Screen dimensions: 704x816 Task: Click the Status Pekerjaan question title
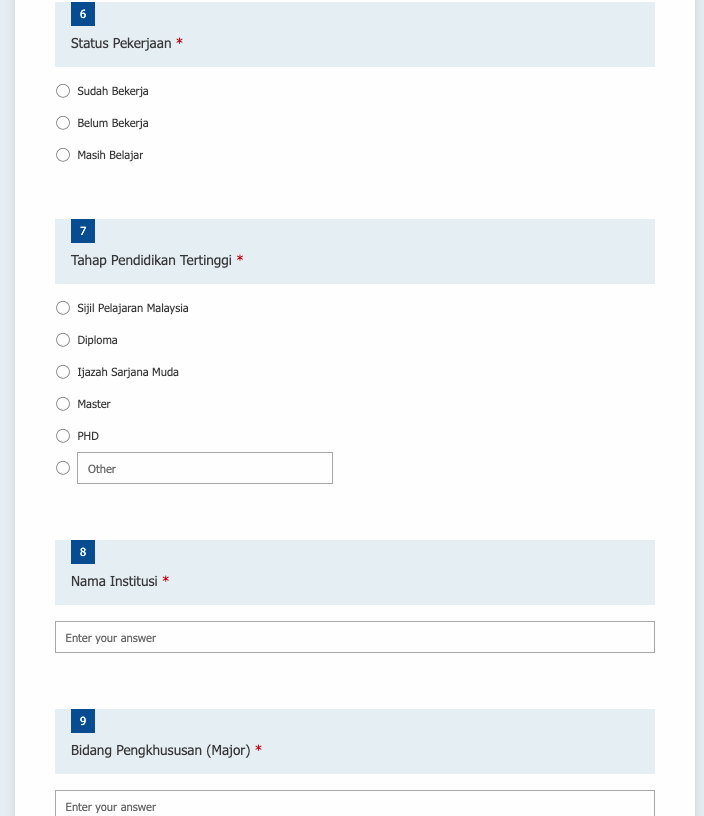click(x=121, y=43)
